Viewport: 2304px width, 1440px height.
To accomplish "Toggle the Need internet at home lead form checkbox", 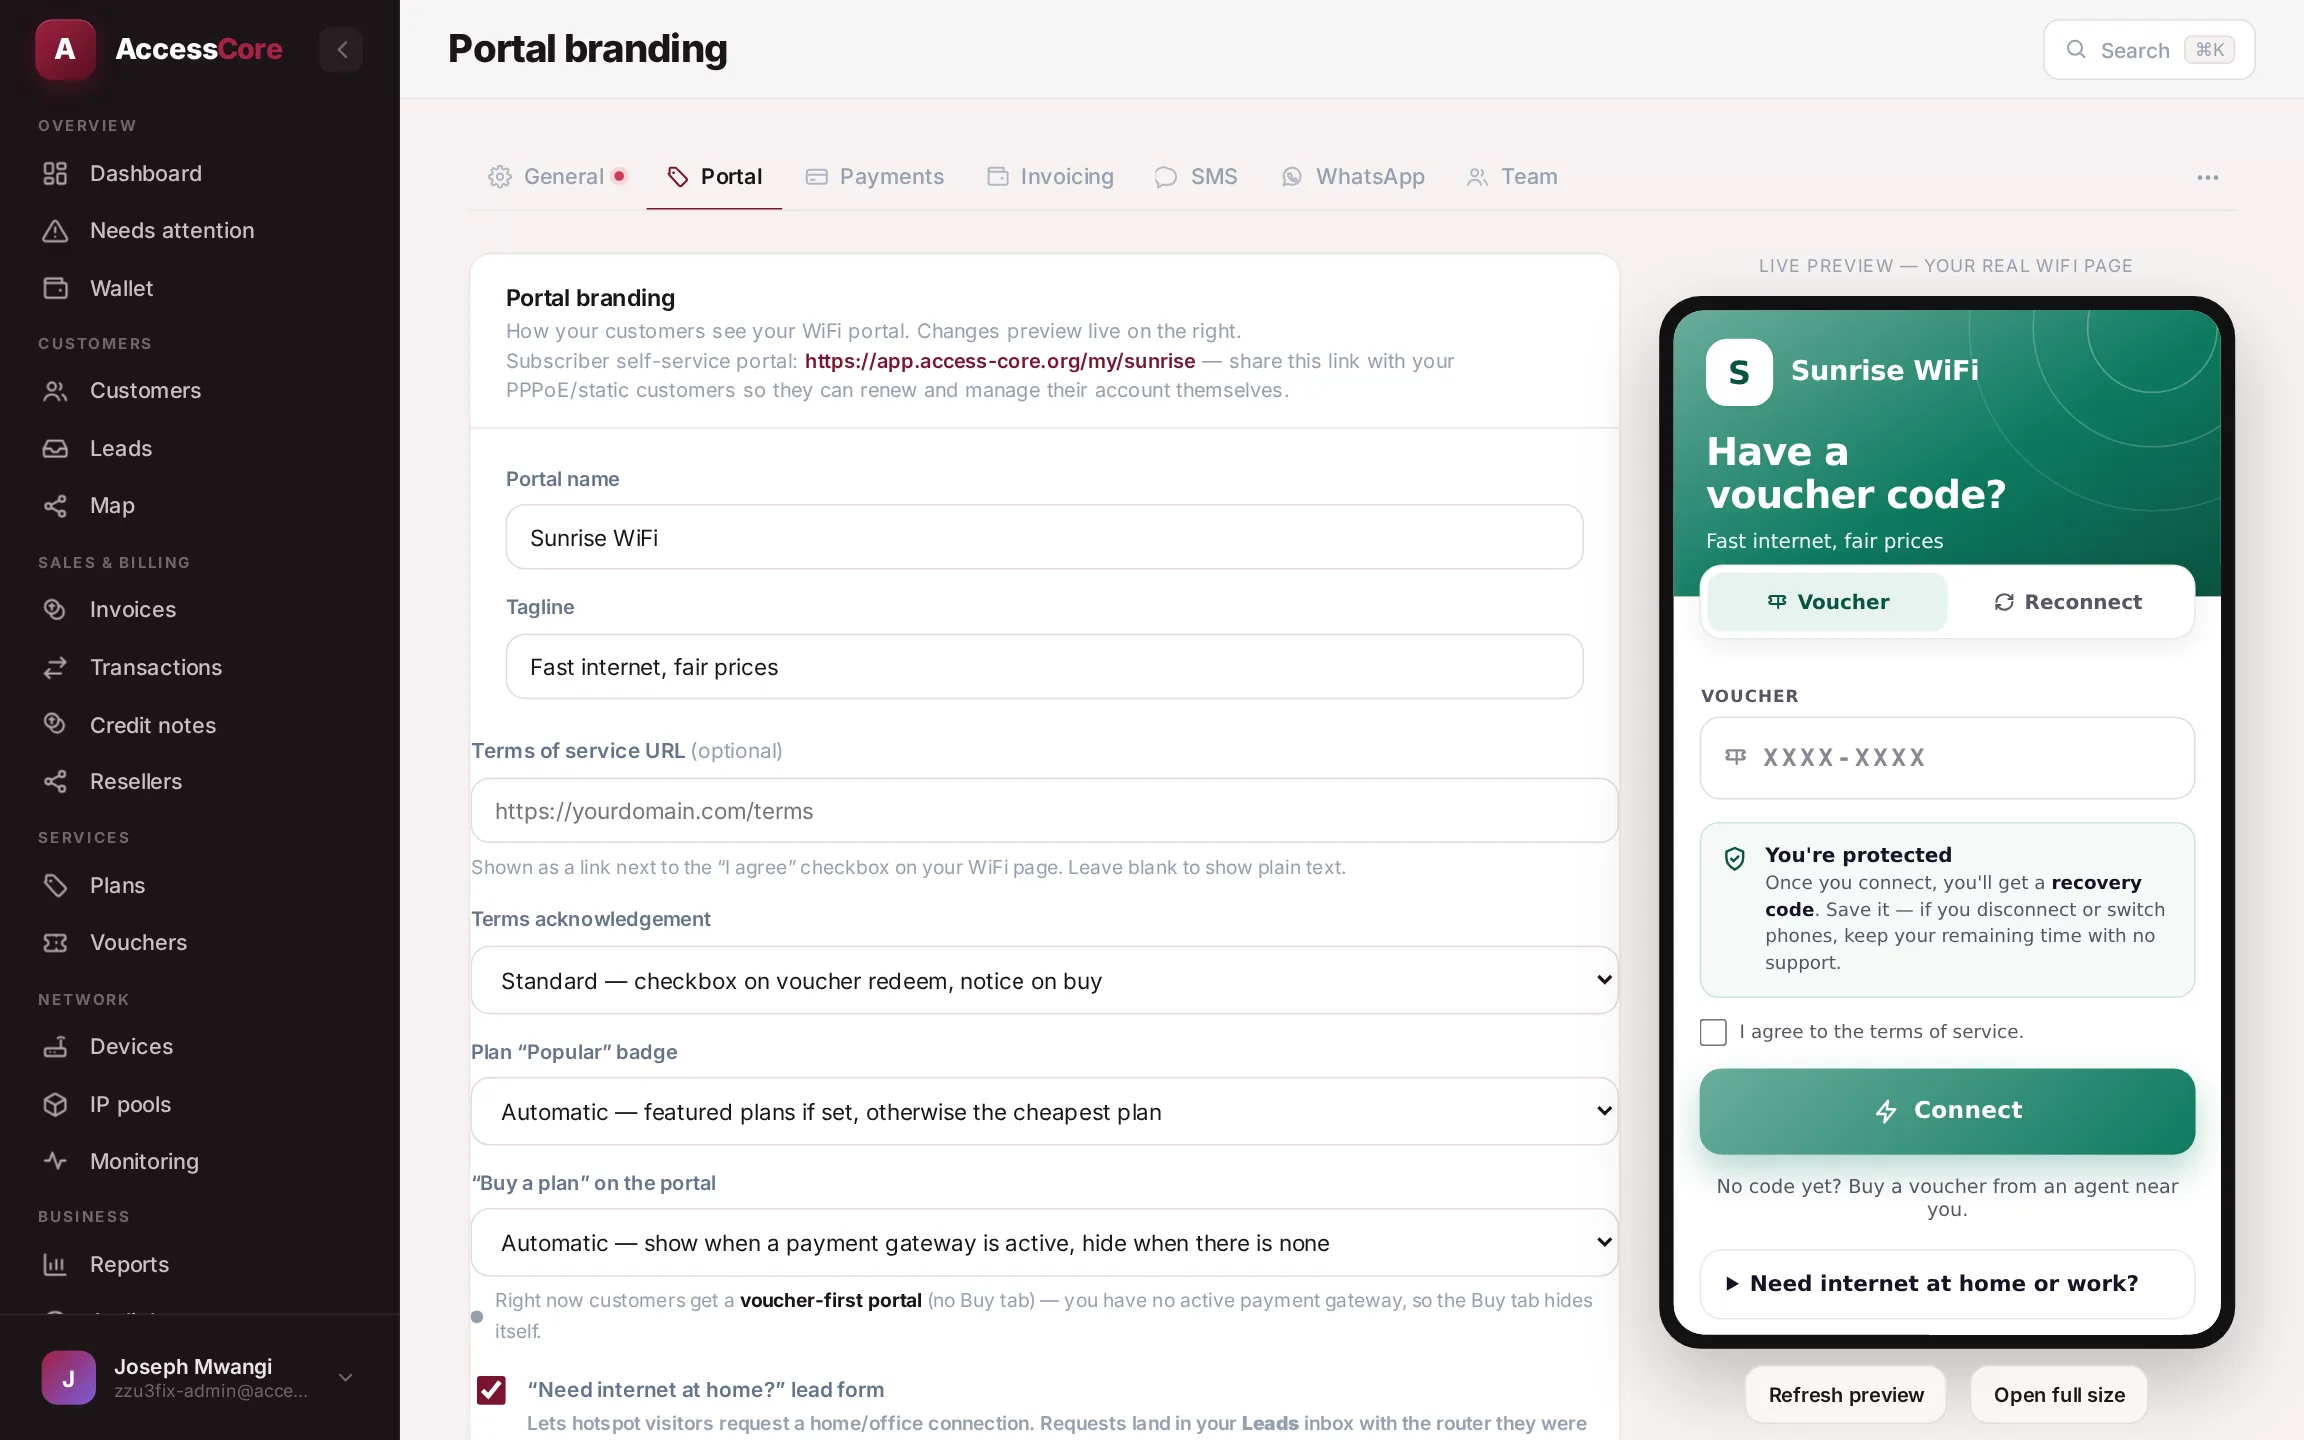I will coord(491,1389).
